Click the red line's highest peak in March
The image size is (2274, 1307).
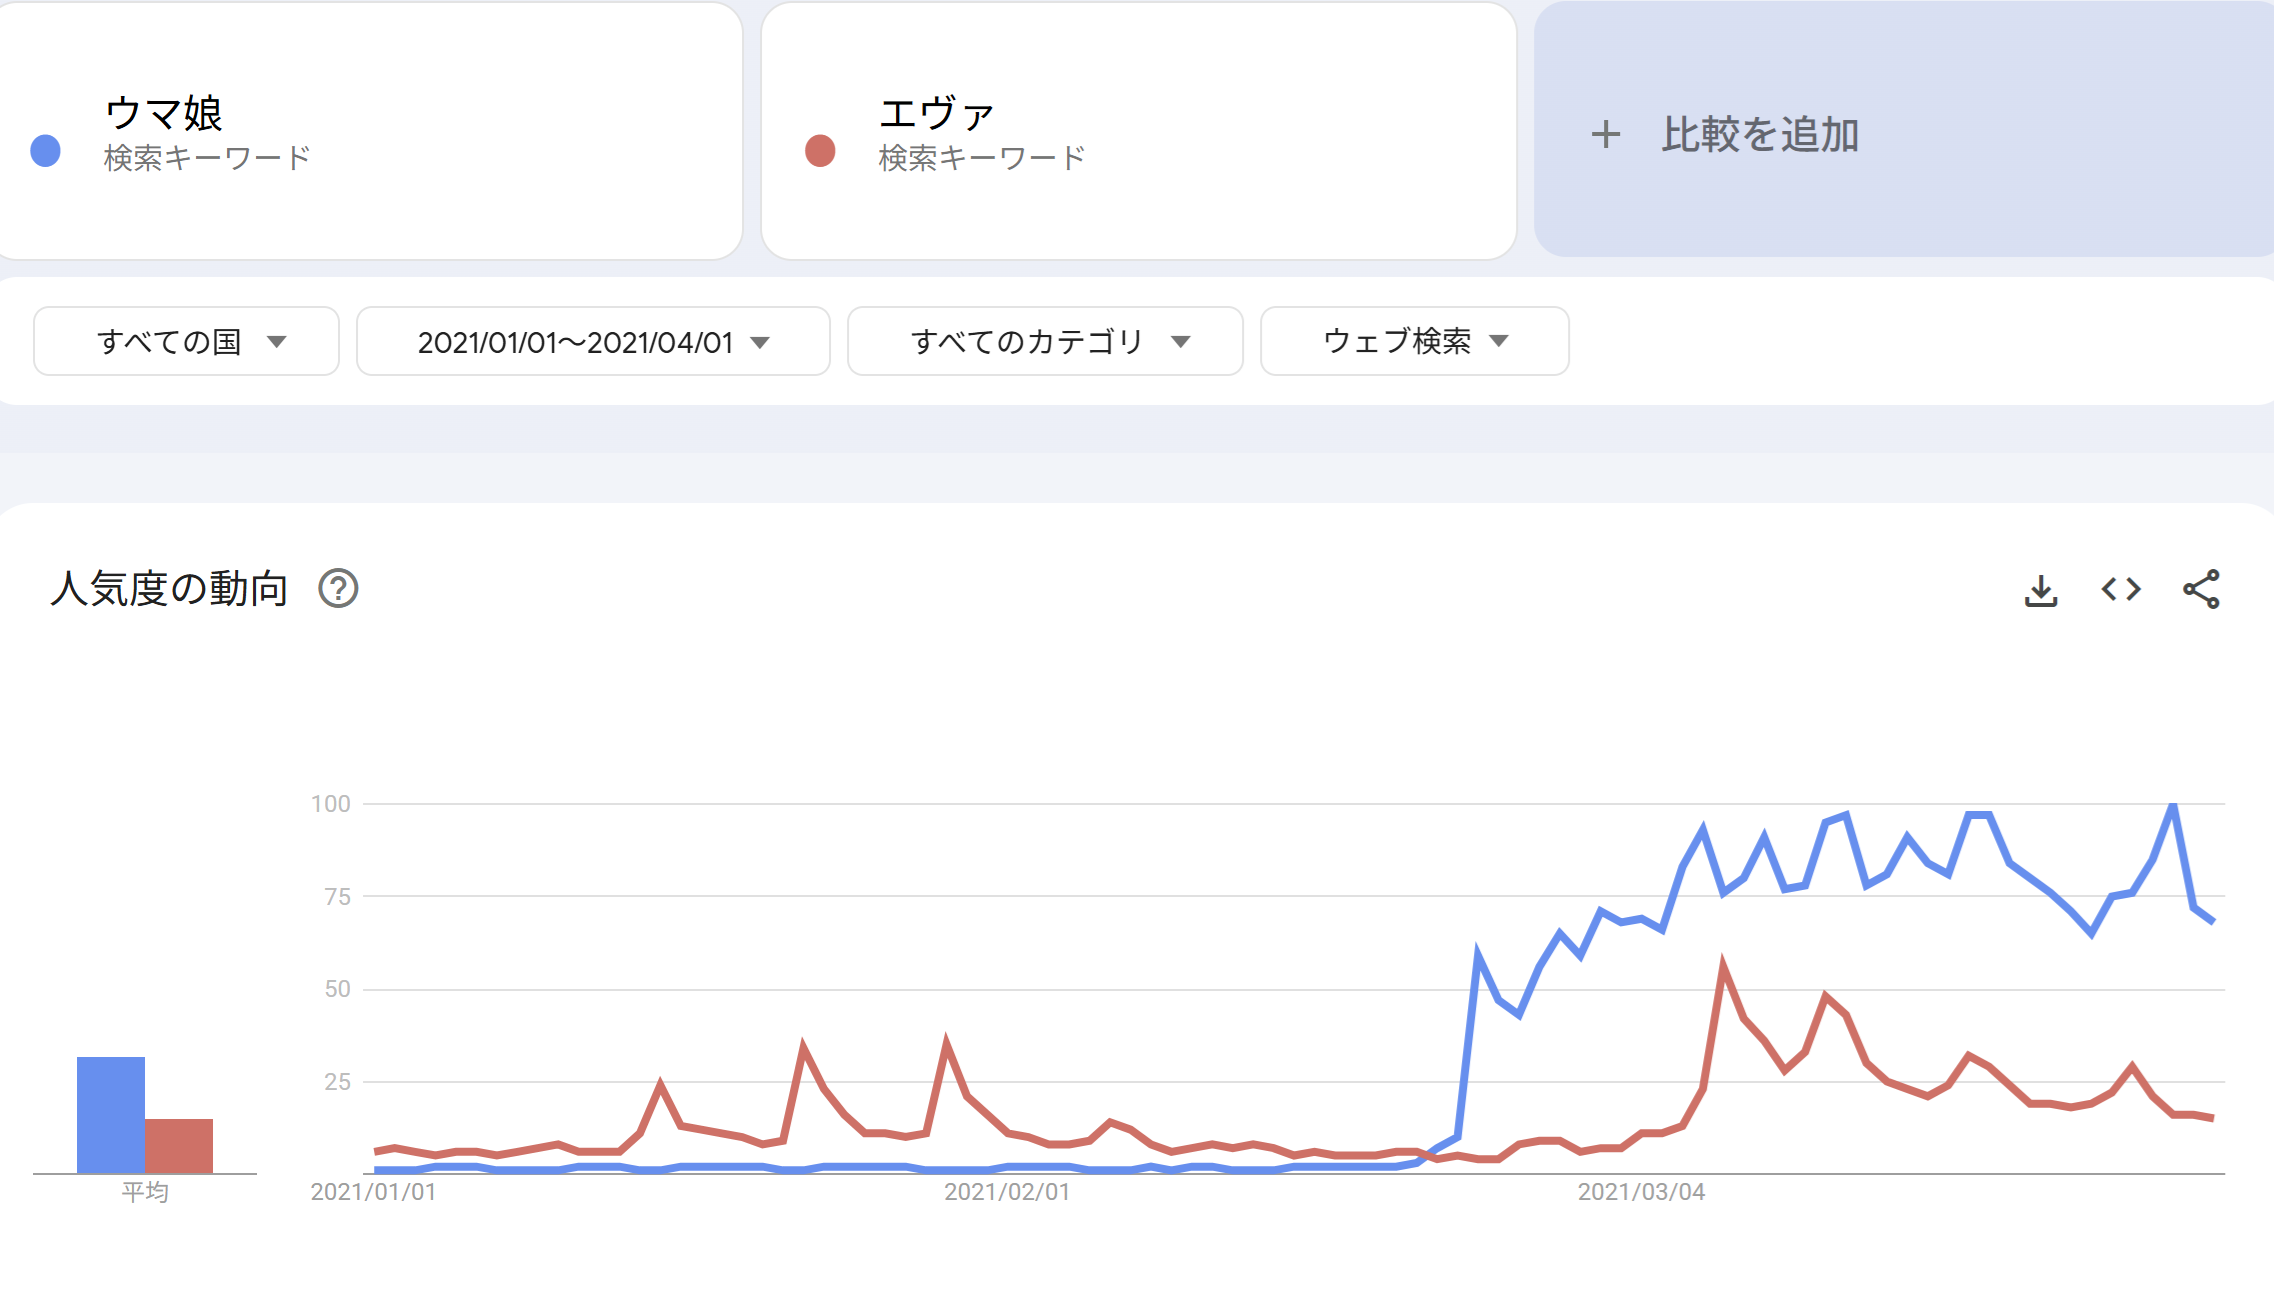tap(1723, 964)
